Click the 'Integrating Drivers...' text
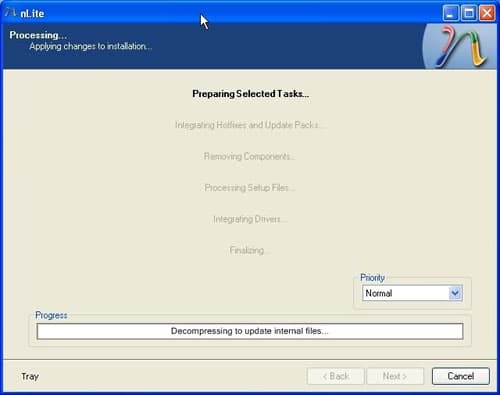The width and height of the screenshot is (500, 395). point(250,219)
